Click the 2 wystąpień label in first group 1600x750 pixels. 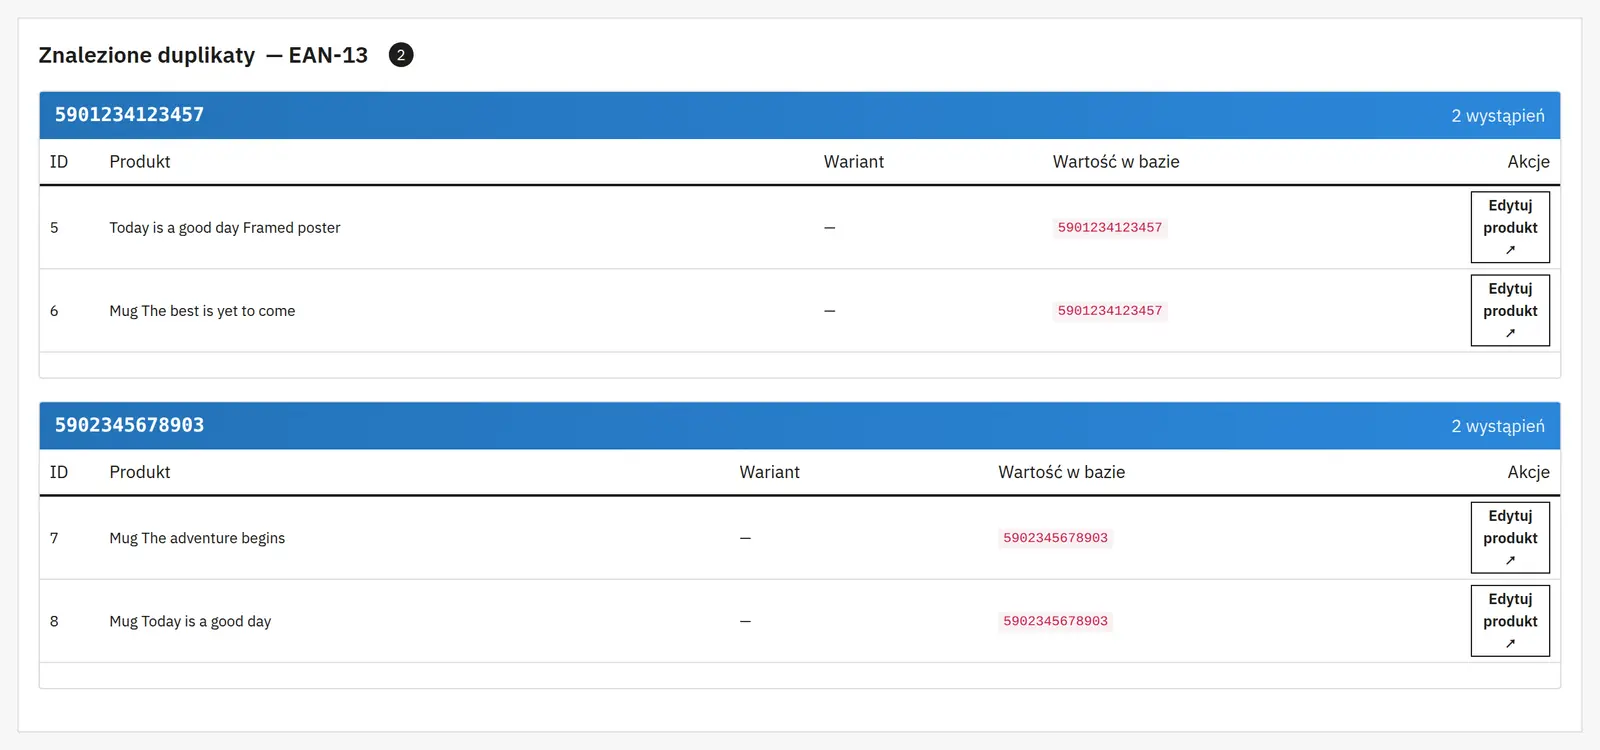(1497, 116)
